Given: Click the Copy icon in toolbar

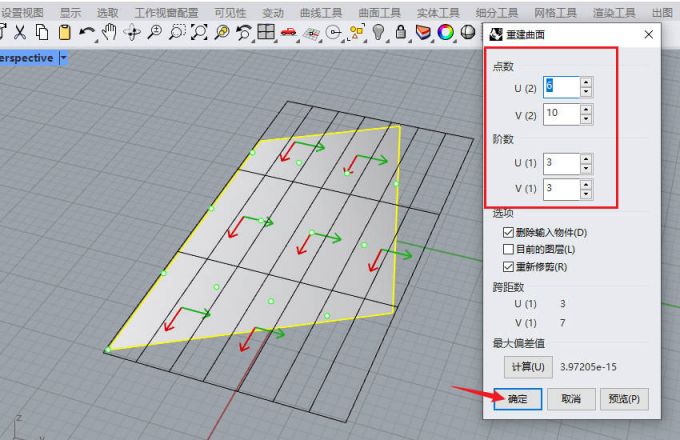Looking at the screenshot, I should point(42,33).
